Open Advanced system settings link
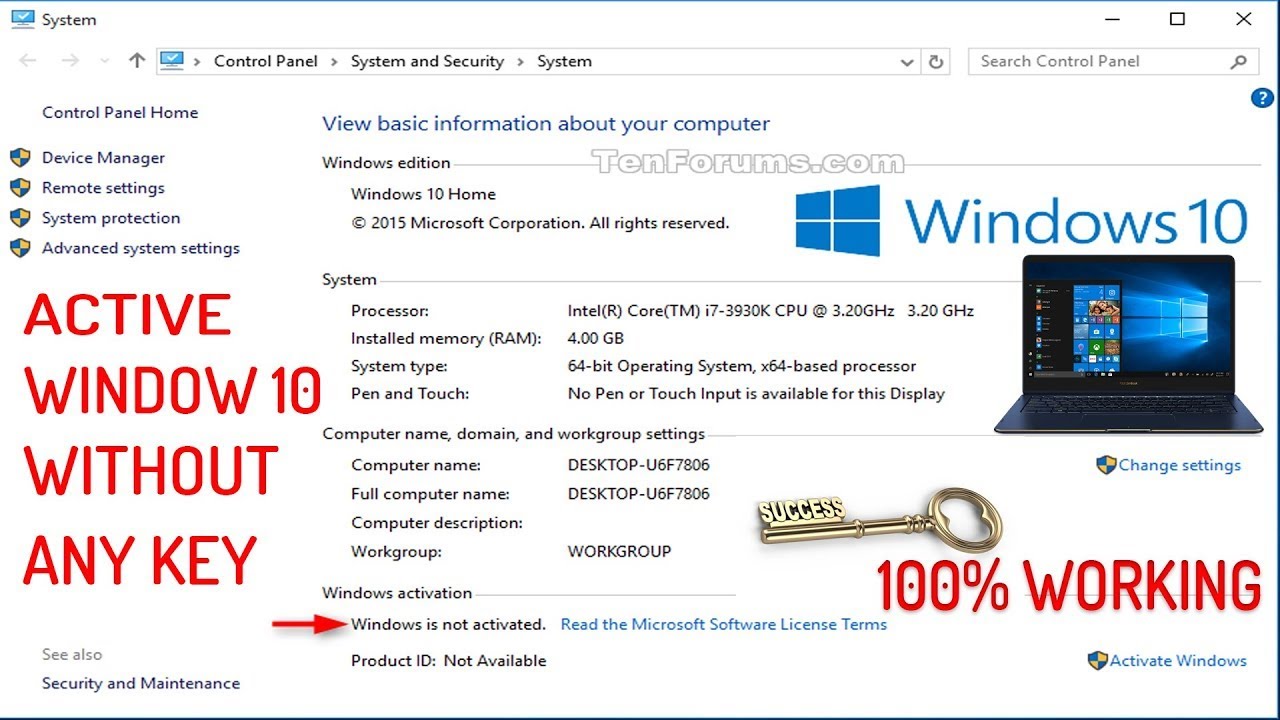The width and height of the screenshot is (1280, 720). tap(141, 247)
